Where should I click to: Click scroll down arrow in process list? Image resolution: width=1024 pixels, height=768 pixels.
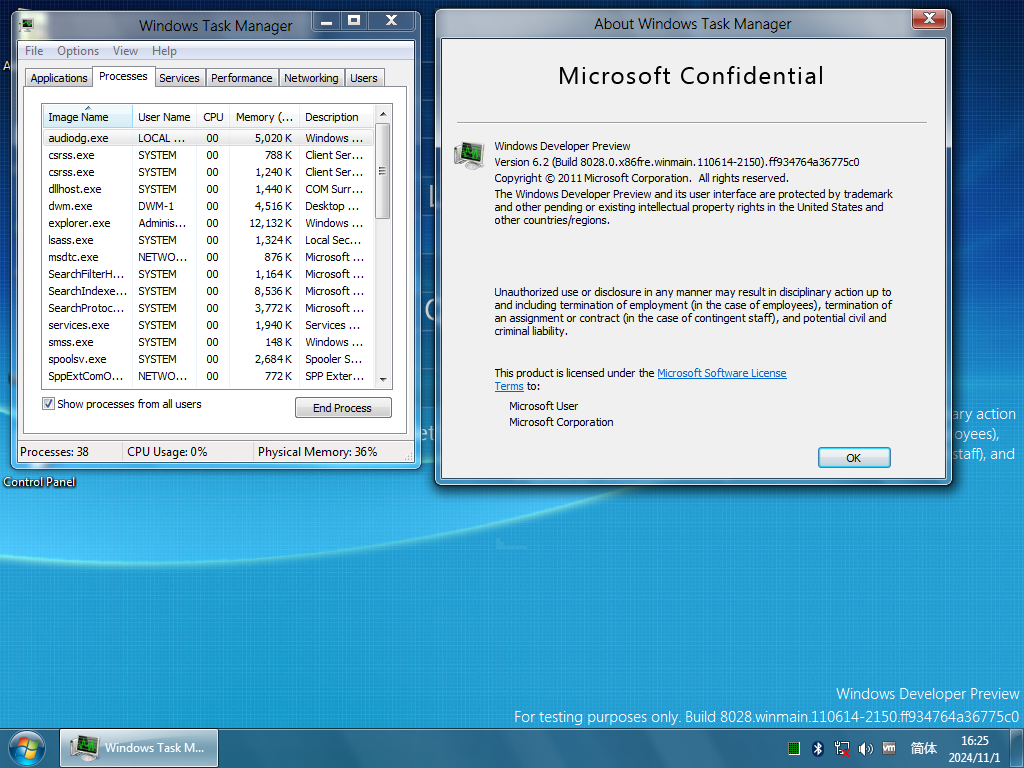click(x=383, y=379)
